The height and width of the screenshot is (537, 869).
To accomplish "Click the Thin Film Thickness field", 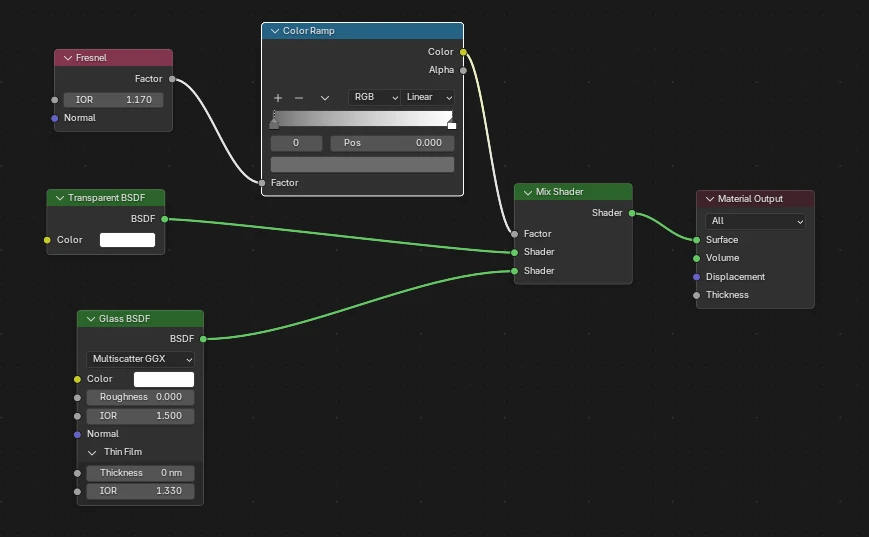I will coord(140,473).
